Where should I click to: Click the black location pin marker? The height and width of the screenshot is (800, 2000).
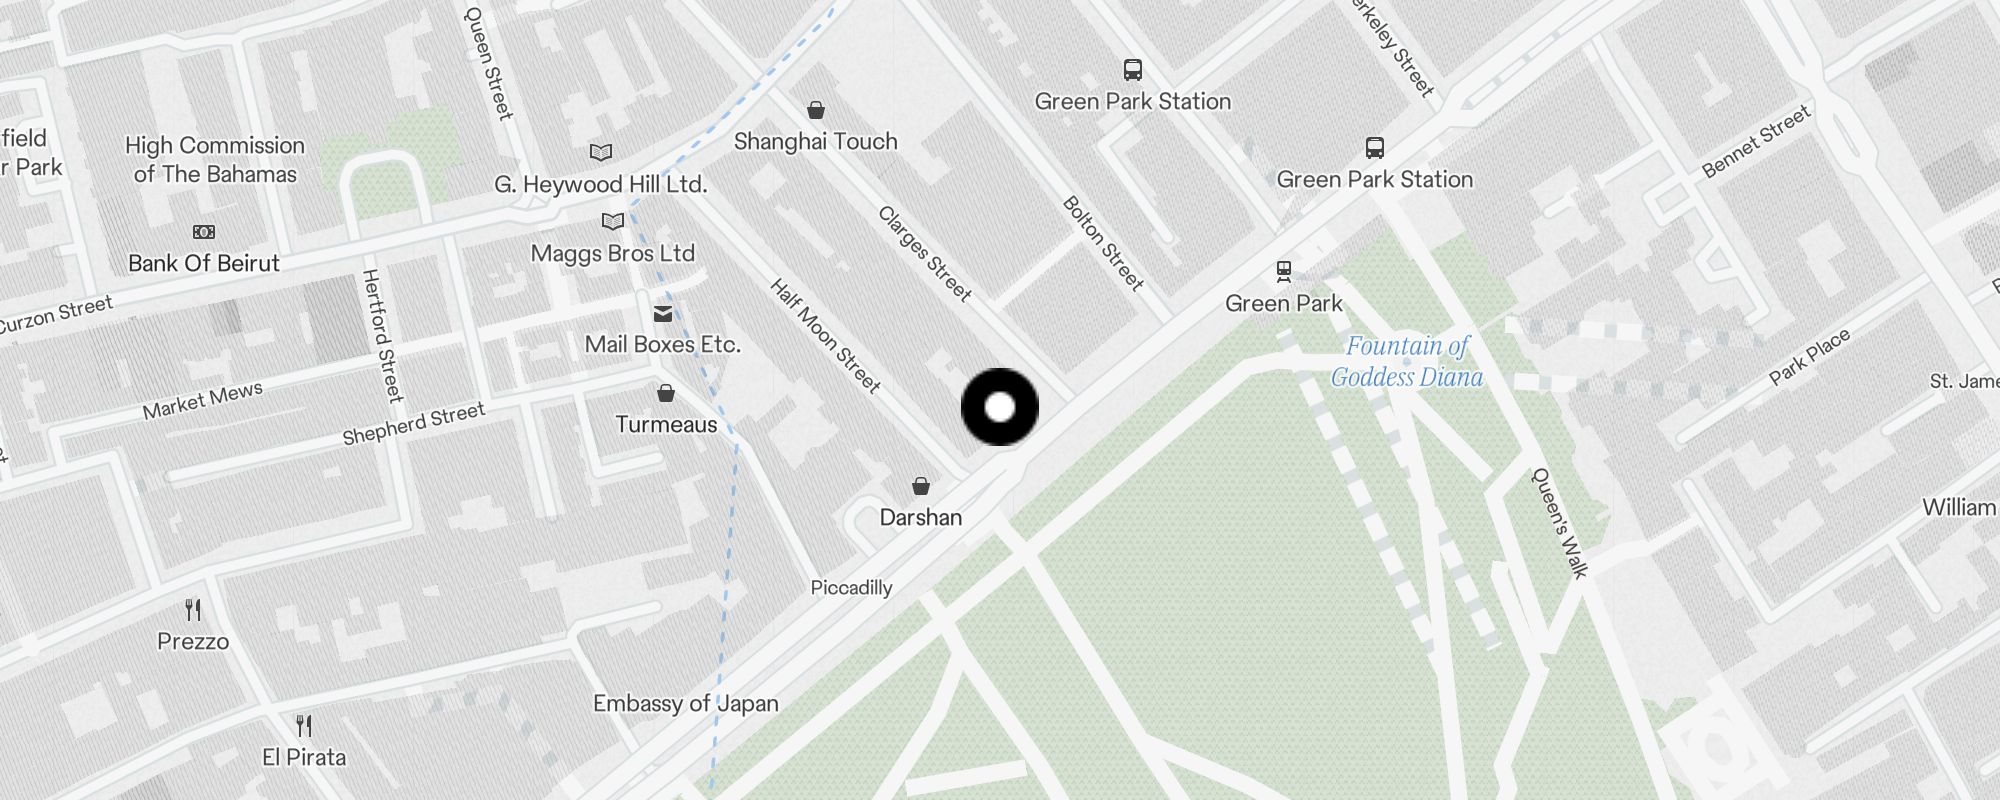1000,407
